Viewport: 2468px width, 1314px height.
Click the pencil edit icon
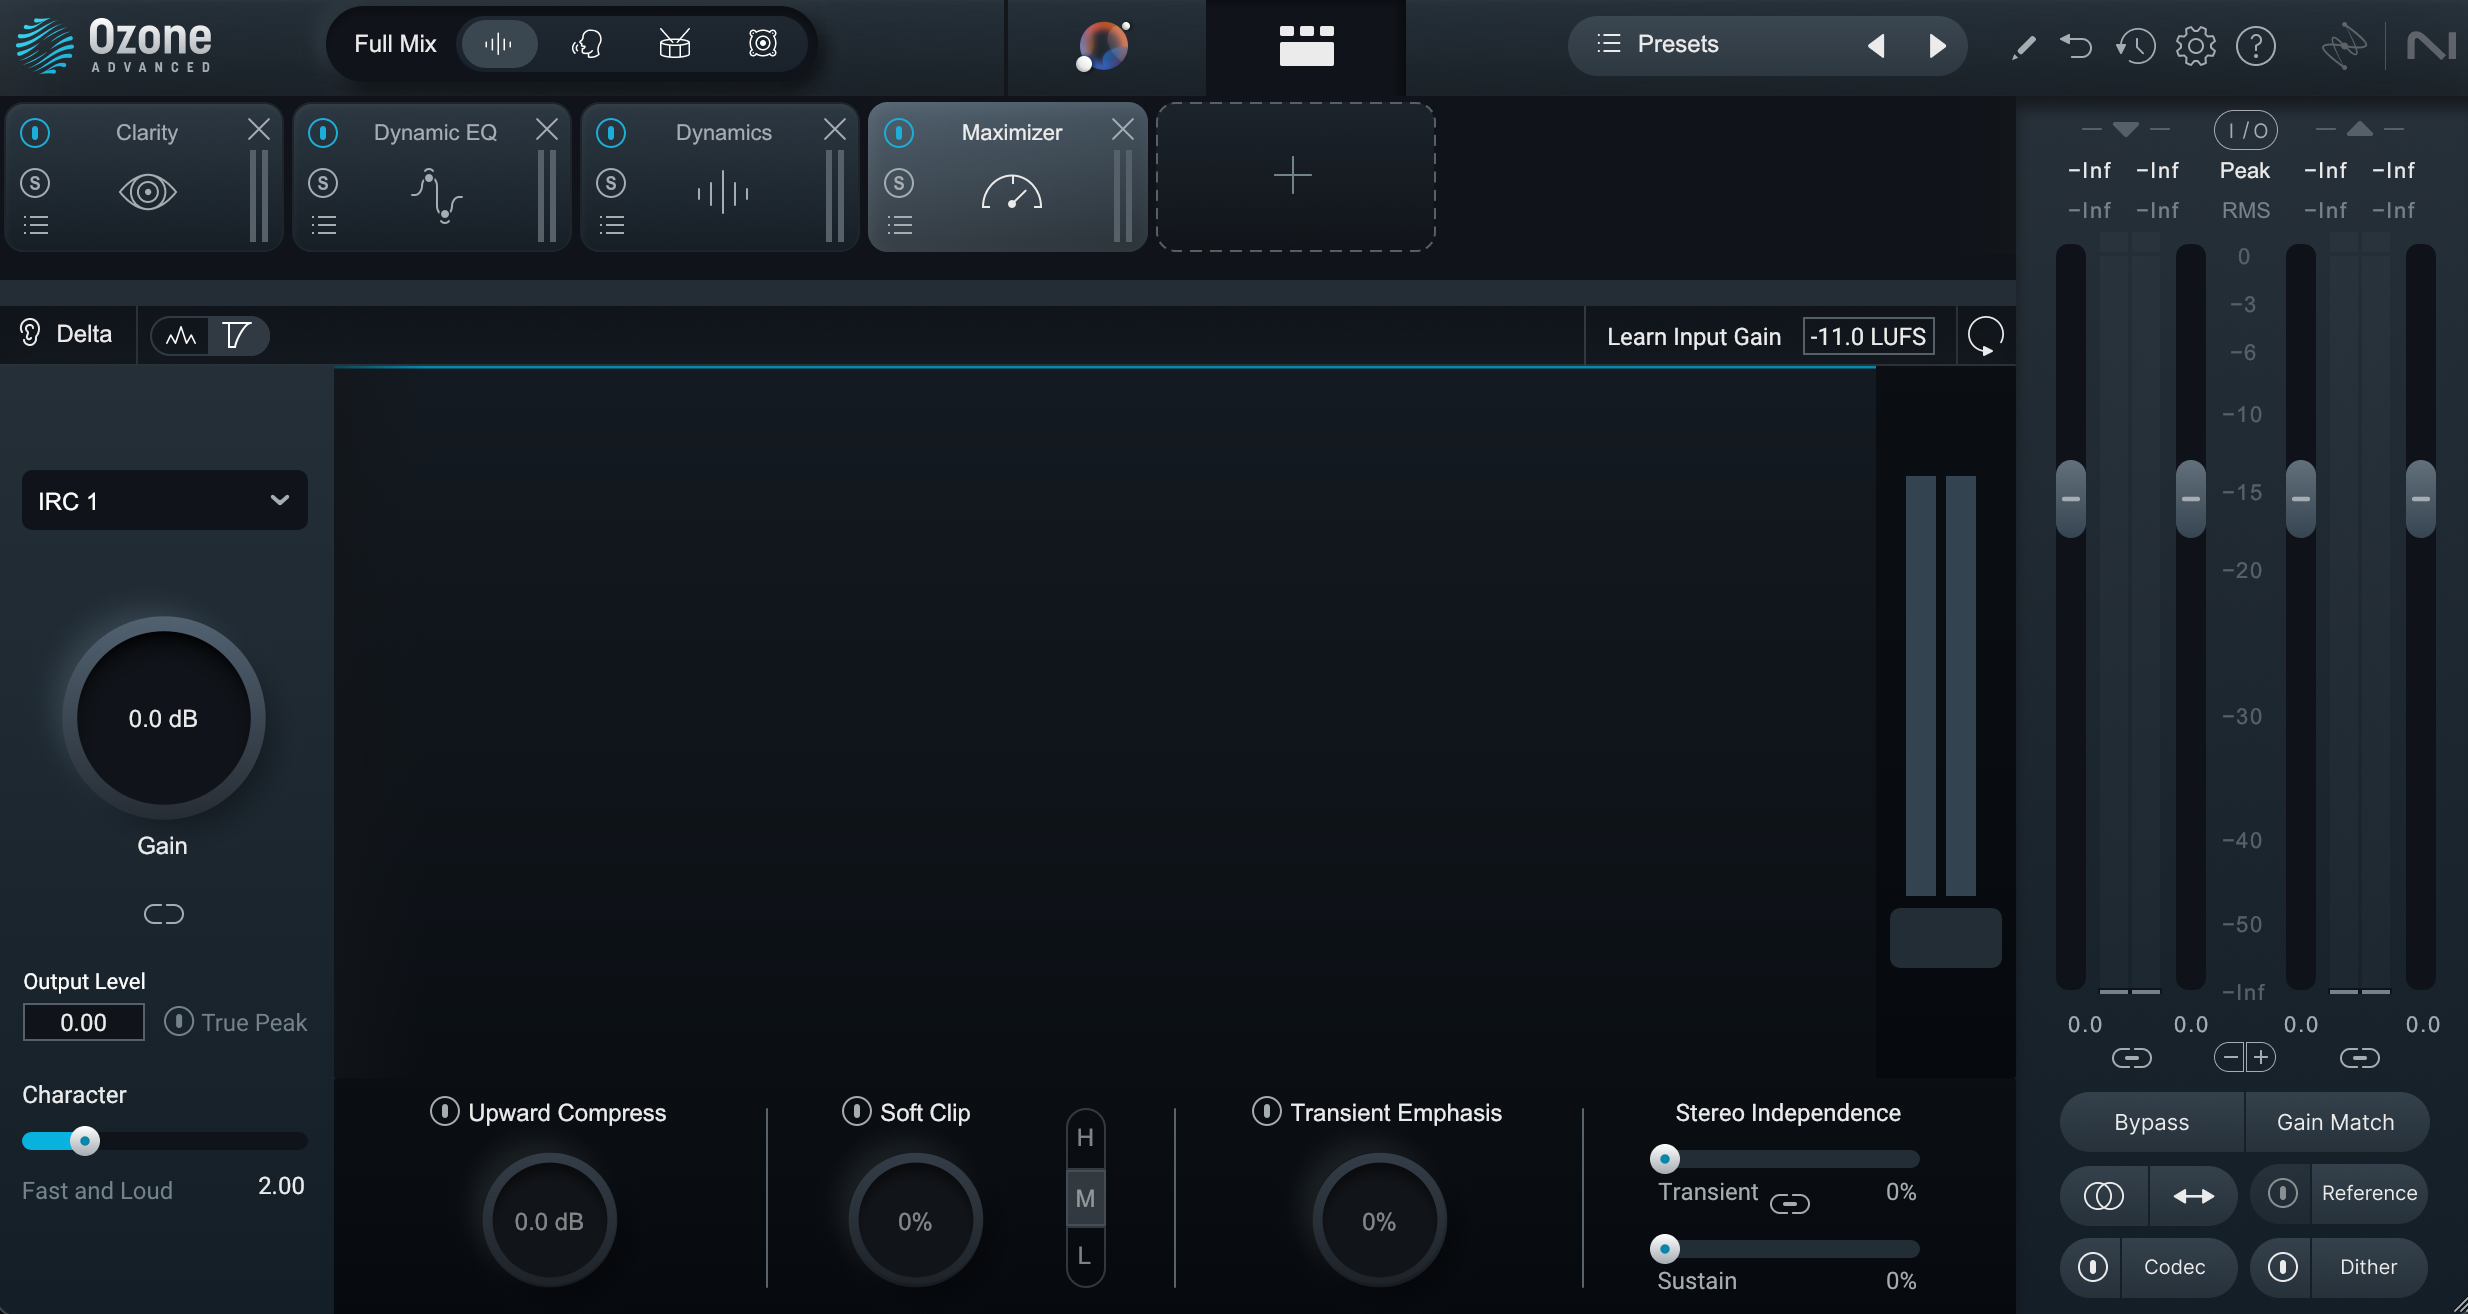point(2023,47)
